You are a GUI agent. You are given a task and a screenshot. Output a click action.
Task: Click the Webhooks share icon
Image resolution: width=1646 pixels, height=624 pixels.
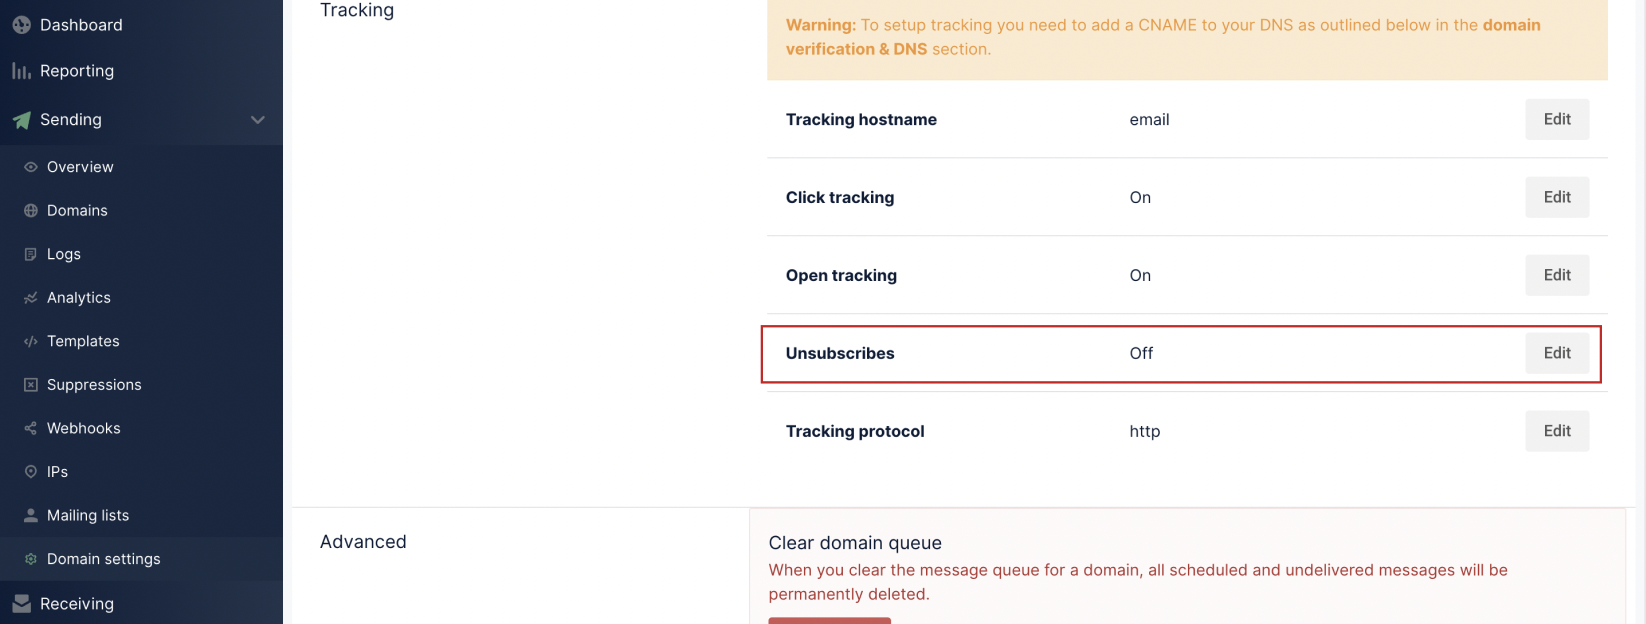pos(31,428)
